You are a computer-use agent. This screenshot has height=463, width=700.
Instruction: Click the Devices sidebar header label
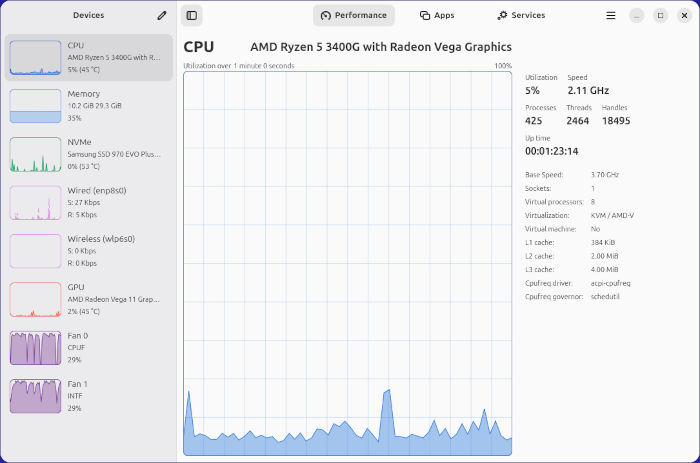88,16
